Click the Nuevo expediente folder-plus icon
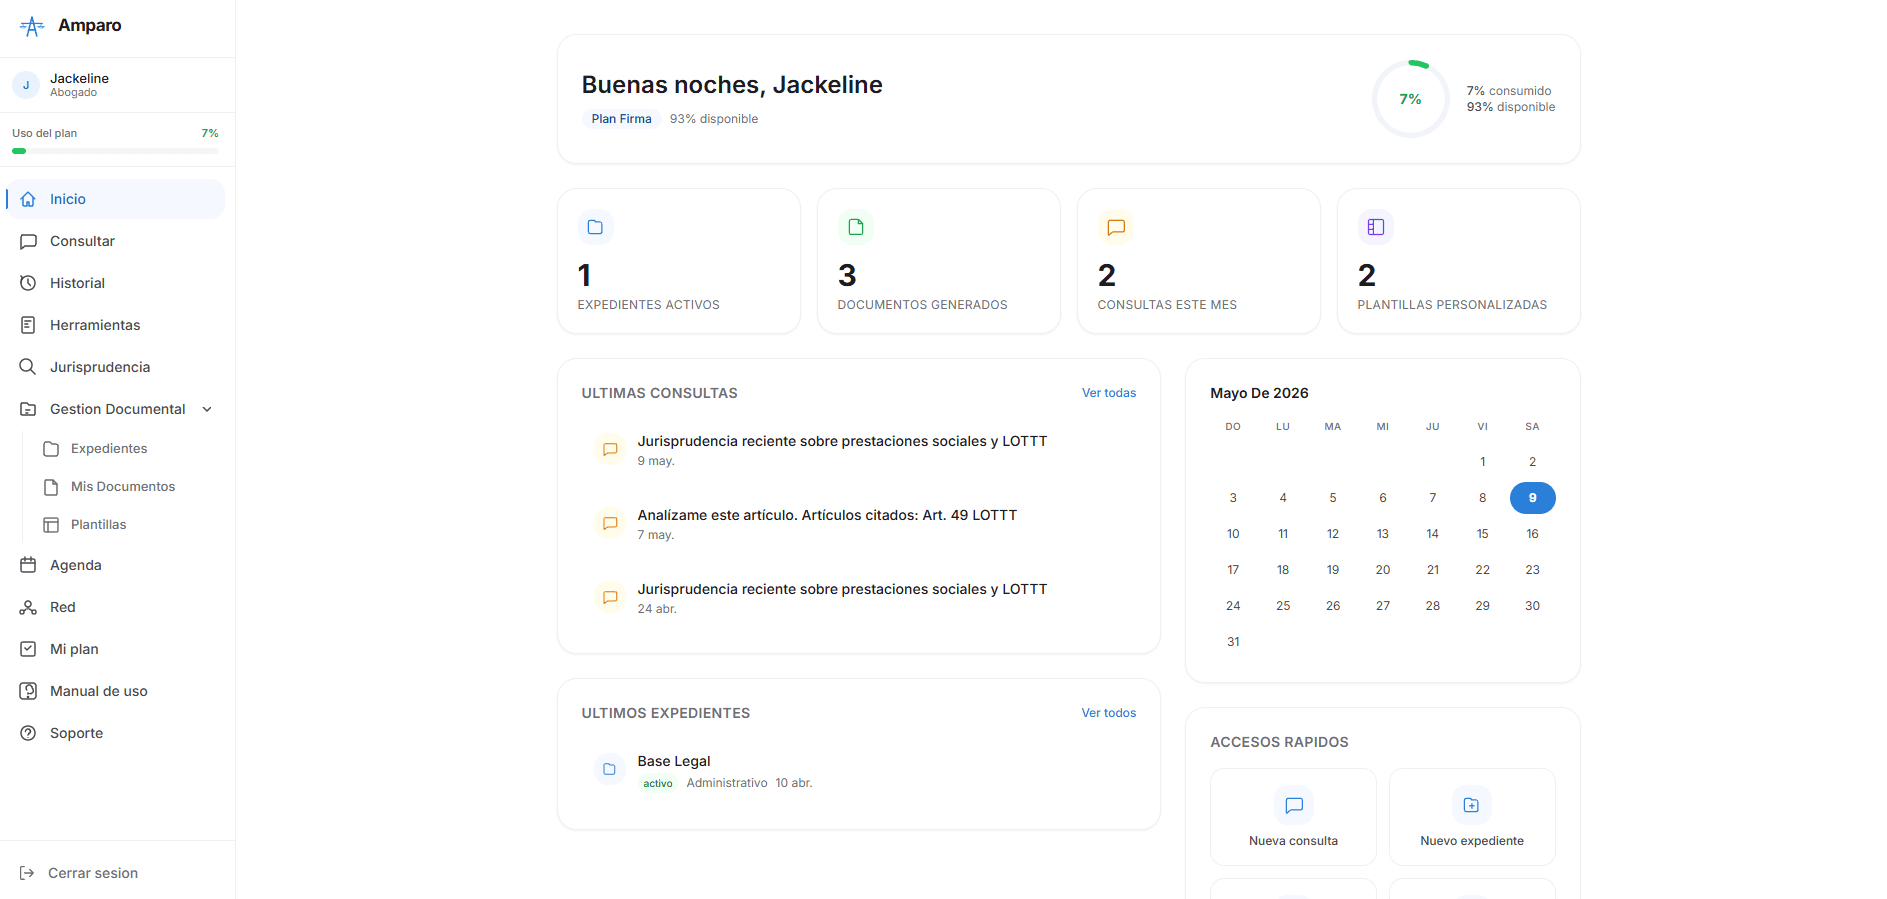Viewport: 1887px width, 899px height. coord(1471,805)
